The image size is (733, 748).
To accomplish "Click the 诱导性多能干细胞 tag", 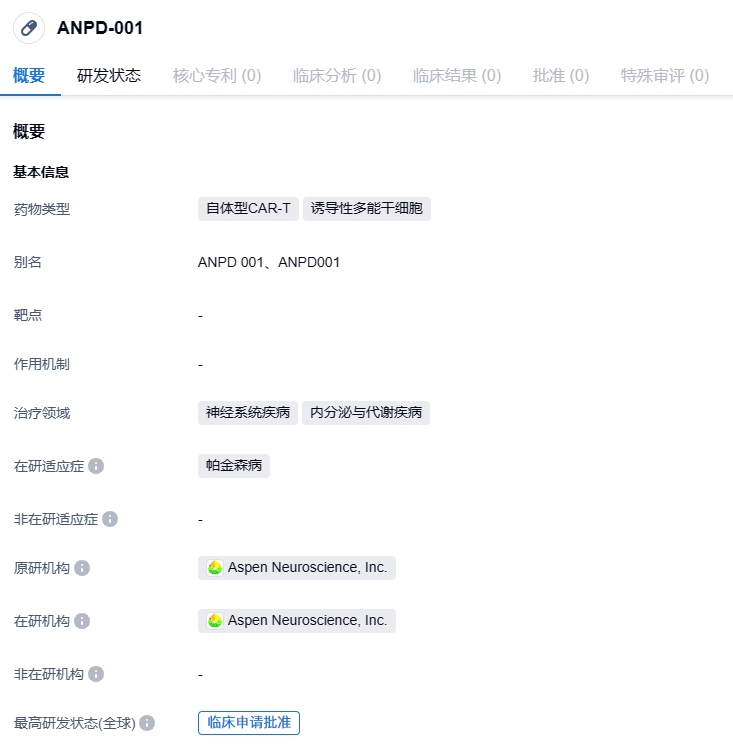I will click(x=367, y=209).
